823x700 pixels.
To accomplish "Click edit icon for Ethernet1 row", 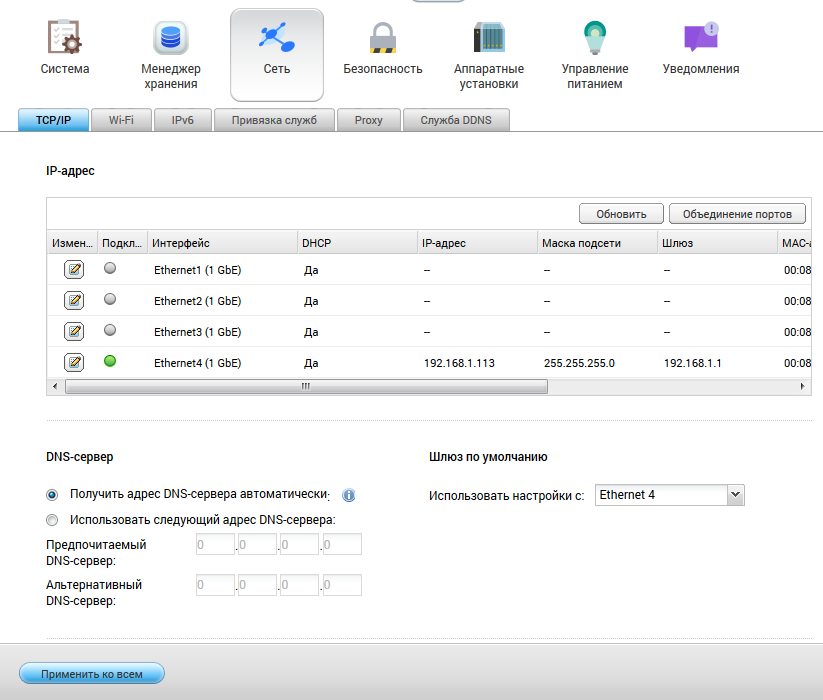I will click(x=74, y=270).
